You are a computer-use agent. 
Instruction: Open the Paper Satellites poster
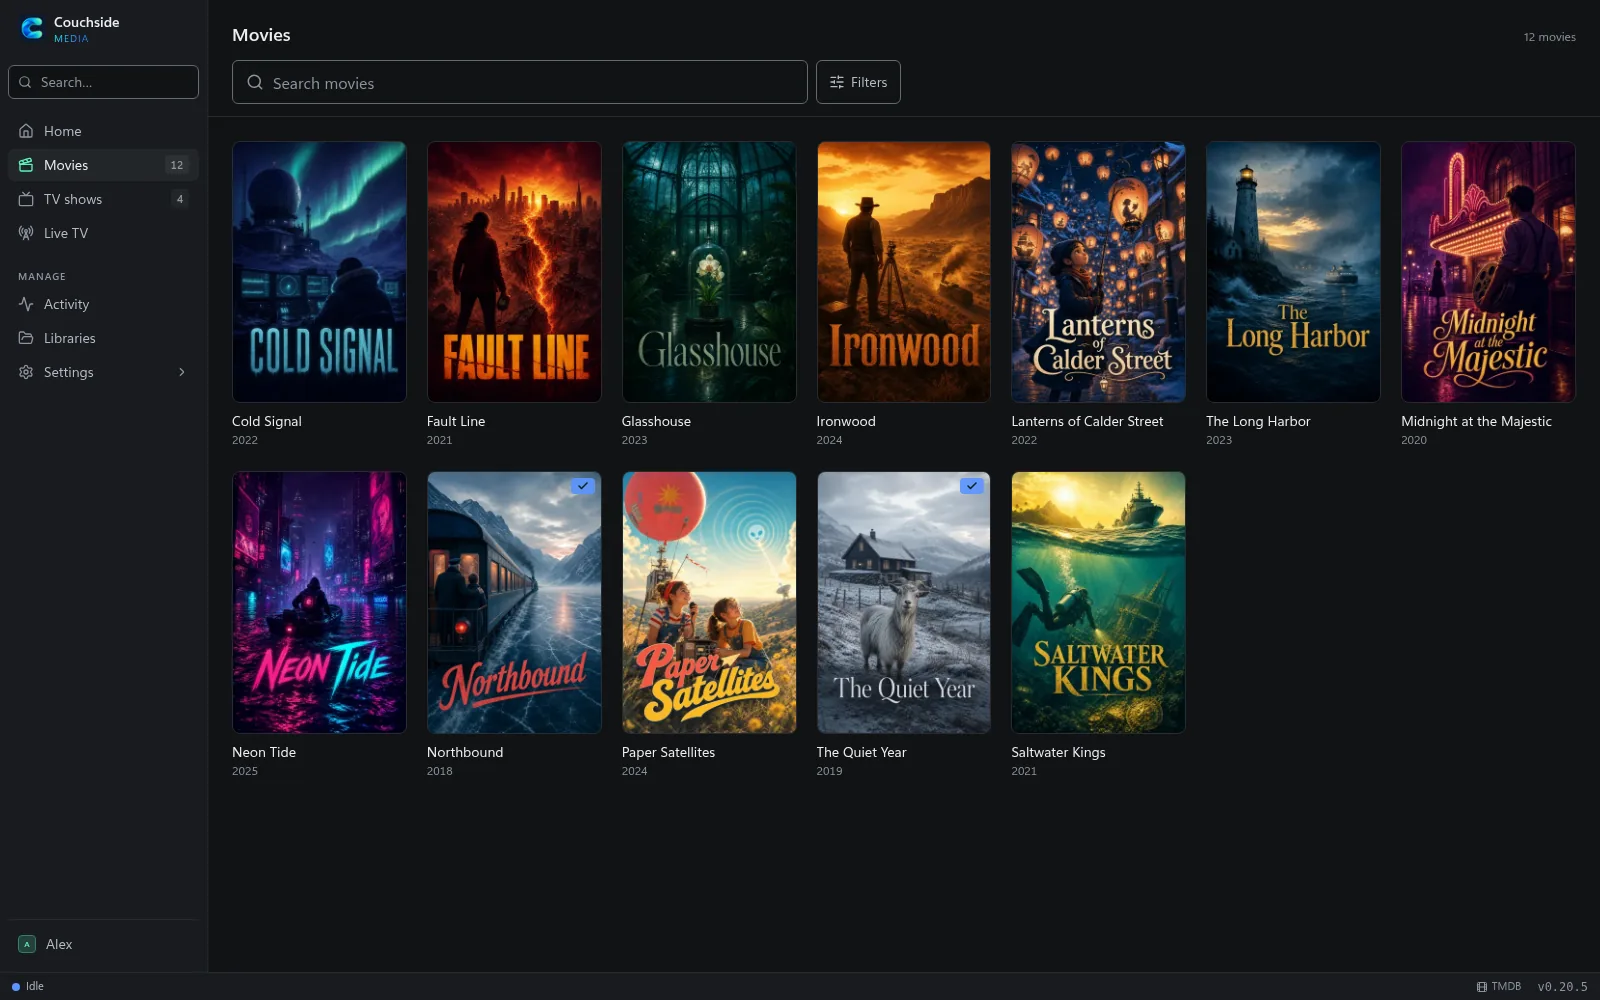709,603
